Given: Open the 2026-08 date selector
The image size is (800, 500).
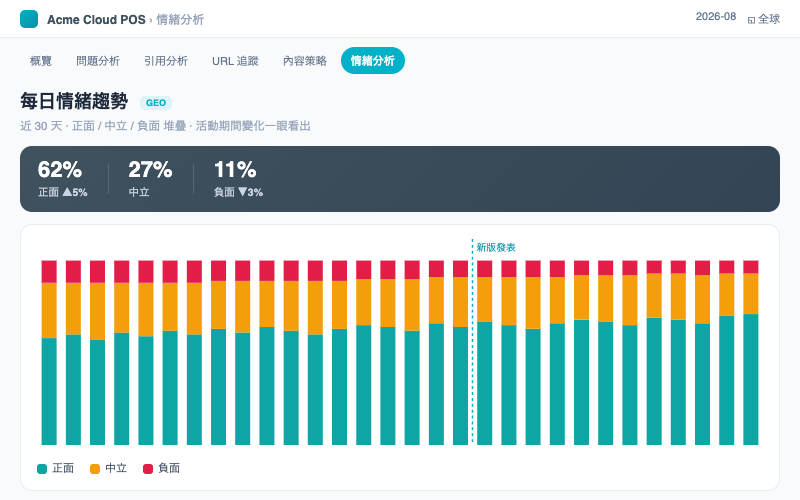Looking at the screenshot, I should 716,16.
